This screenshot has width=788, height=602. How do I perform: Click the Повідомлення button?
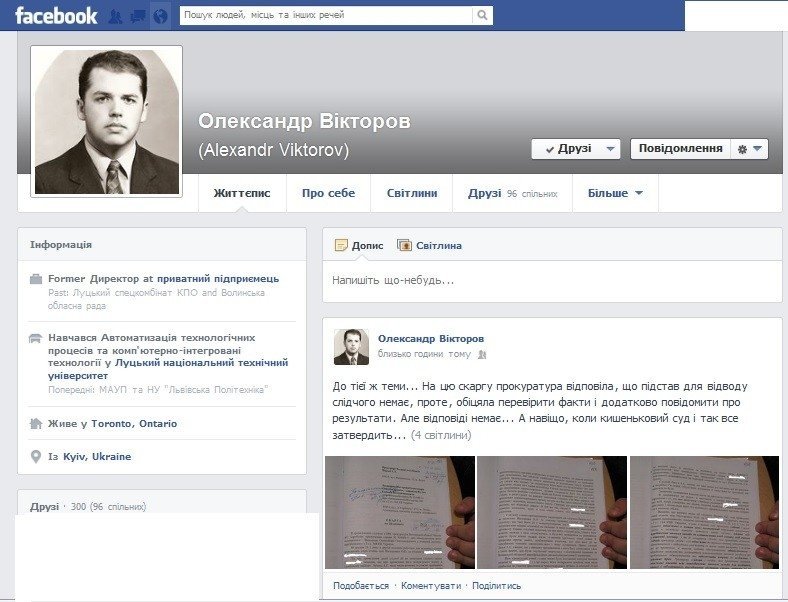tap(680, 149)
